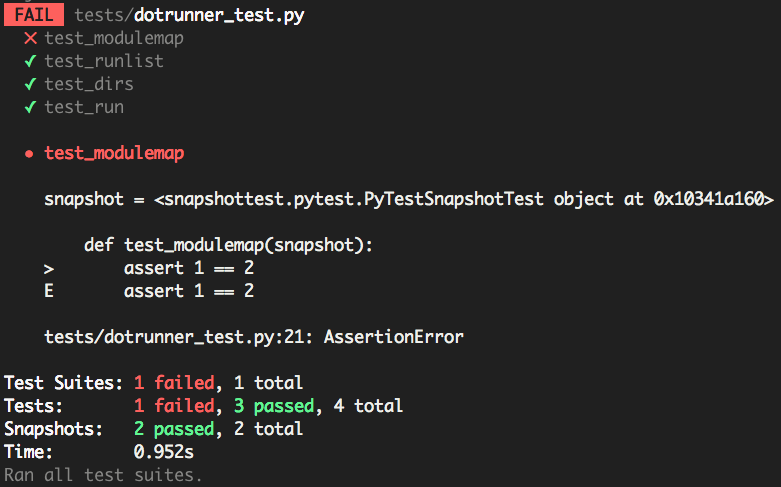Click the green checkmark beside test_run

[x=30, y=107]
